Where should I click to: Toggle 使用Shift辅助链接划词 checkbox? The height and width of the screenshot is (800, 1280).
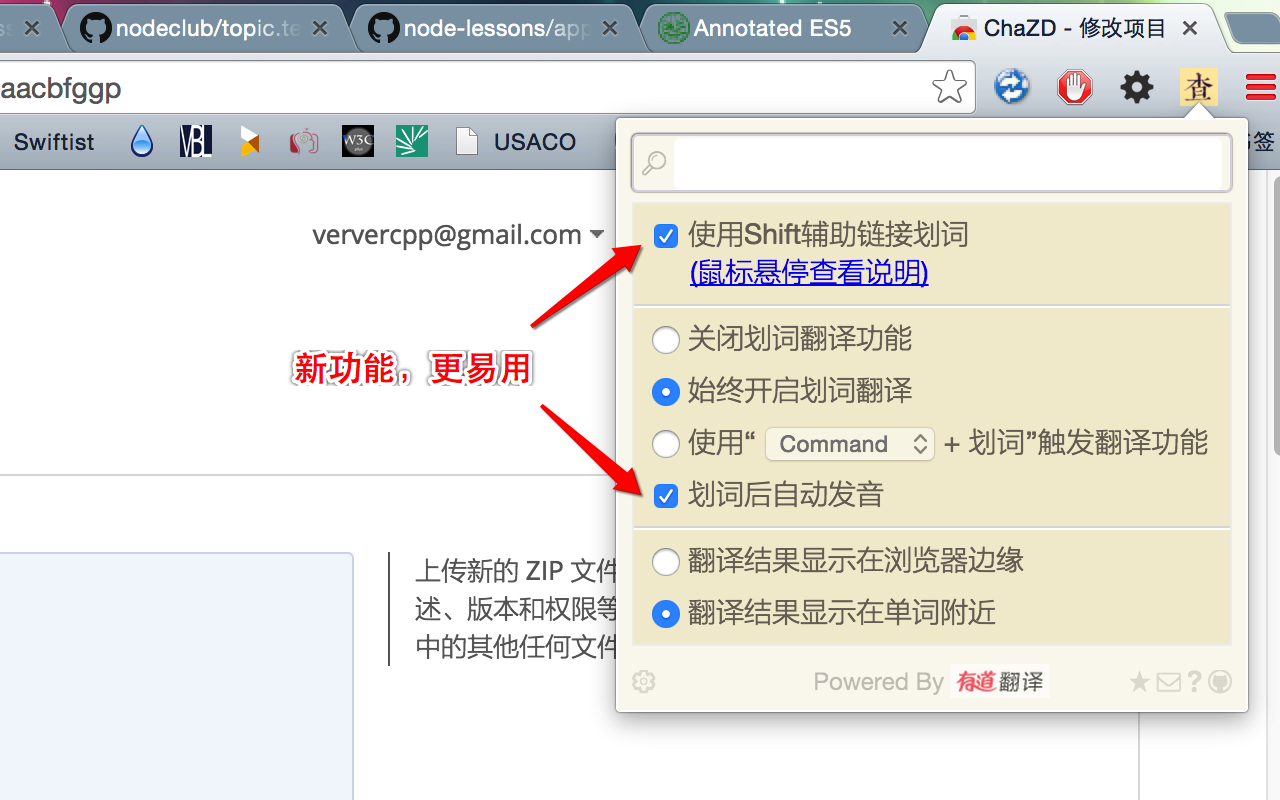point(666,236)
